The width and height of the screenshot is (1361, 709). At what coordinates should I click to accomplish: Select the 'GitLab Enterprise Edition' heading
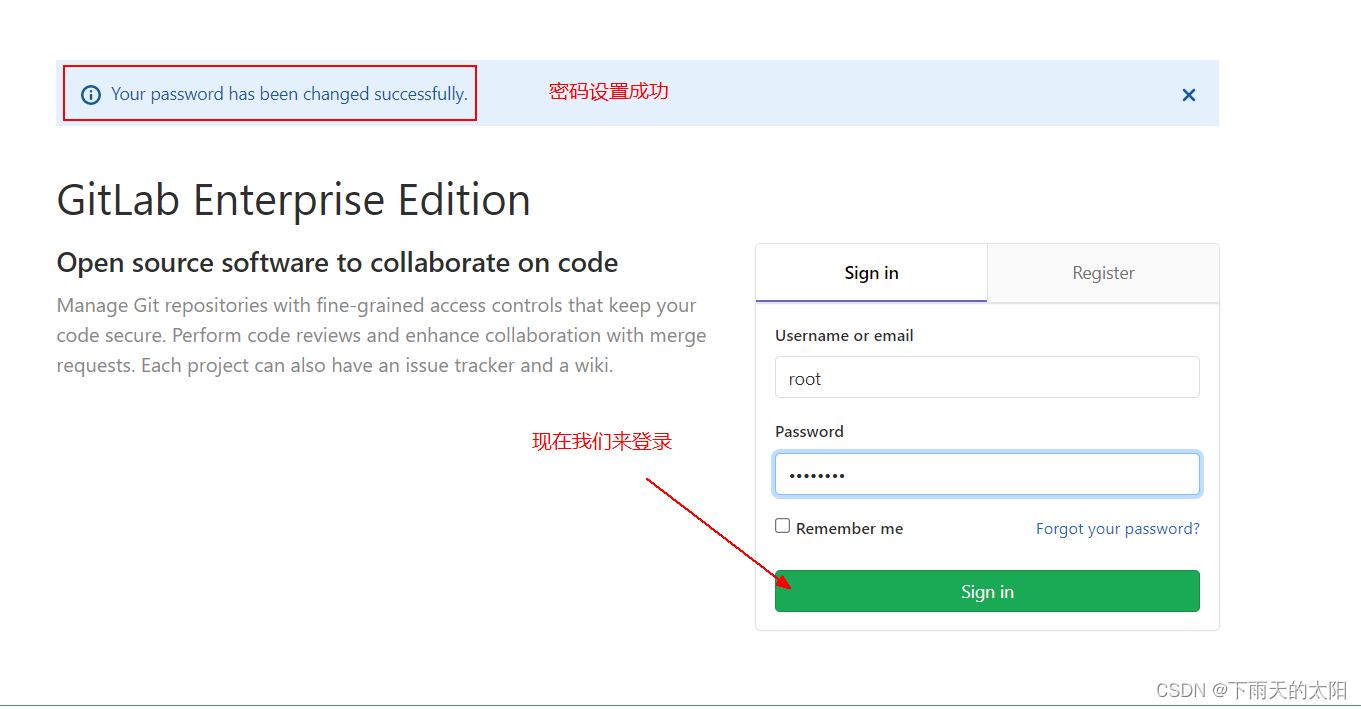(294, 200)
